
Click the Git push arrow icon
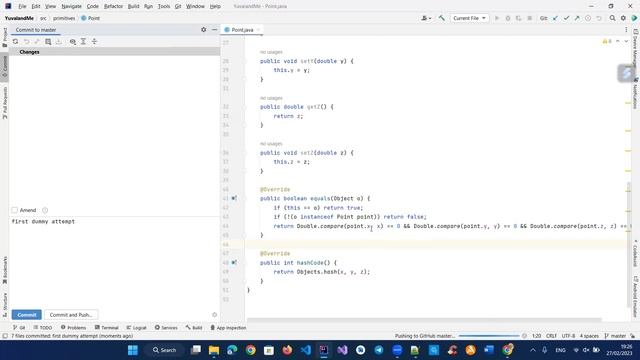click(577, 18)
